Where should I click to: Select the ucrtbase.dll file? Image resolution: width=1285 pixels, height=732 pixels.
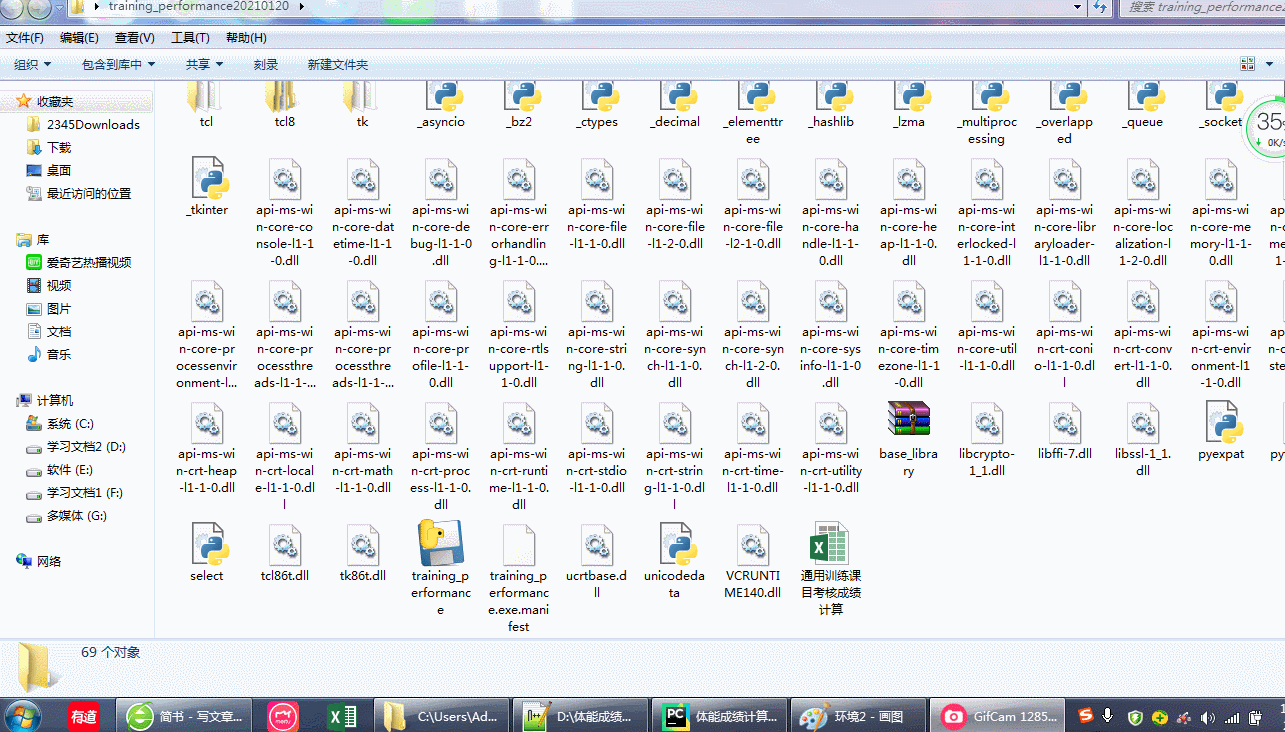pos(597,561)
